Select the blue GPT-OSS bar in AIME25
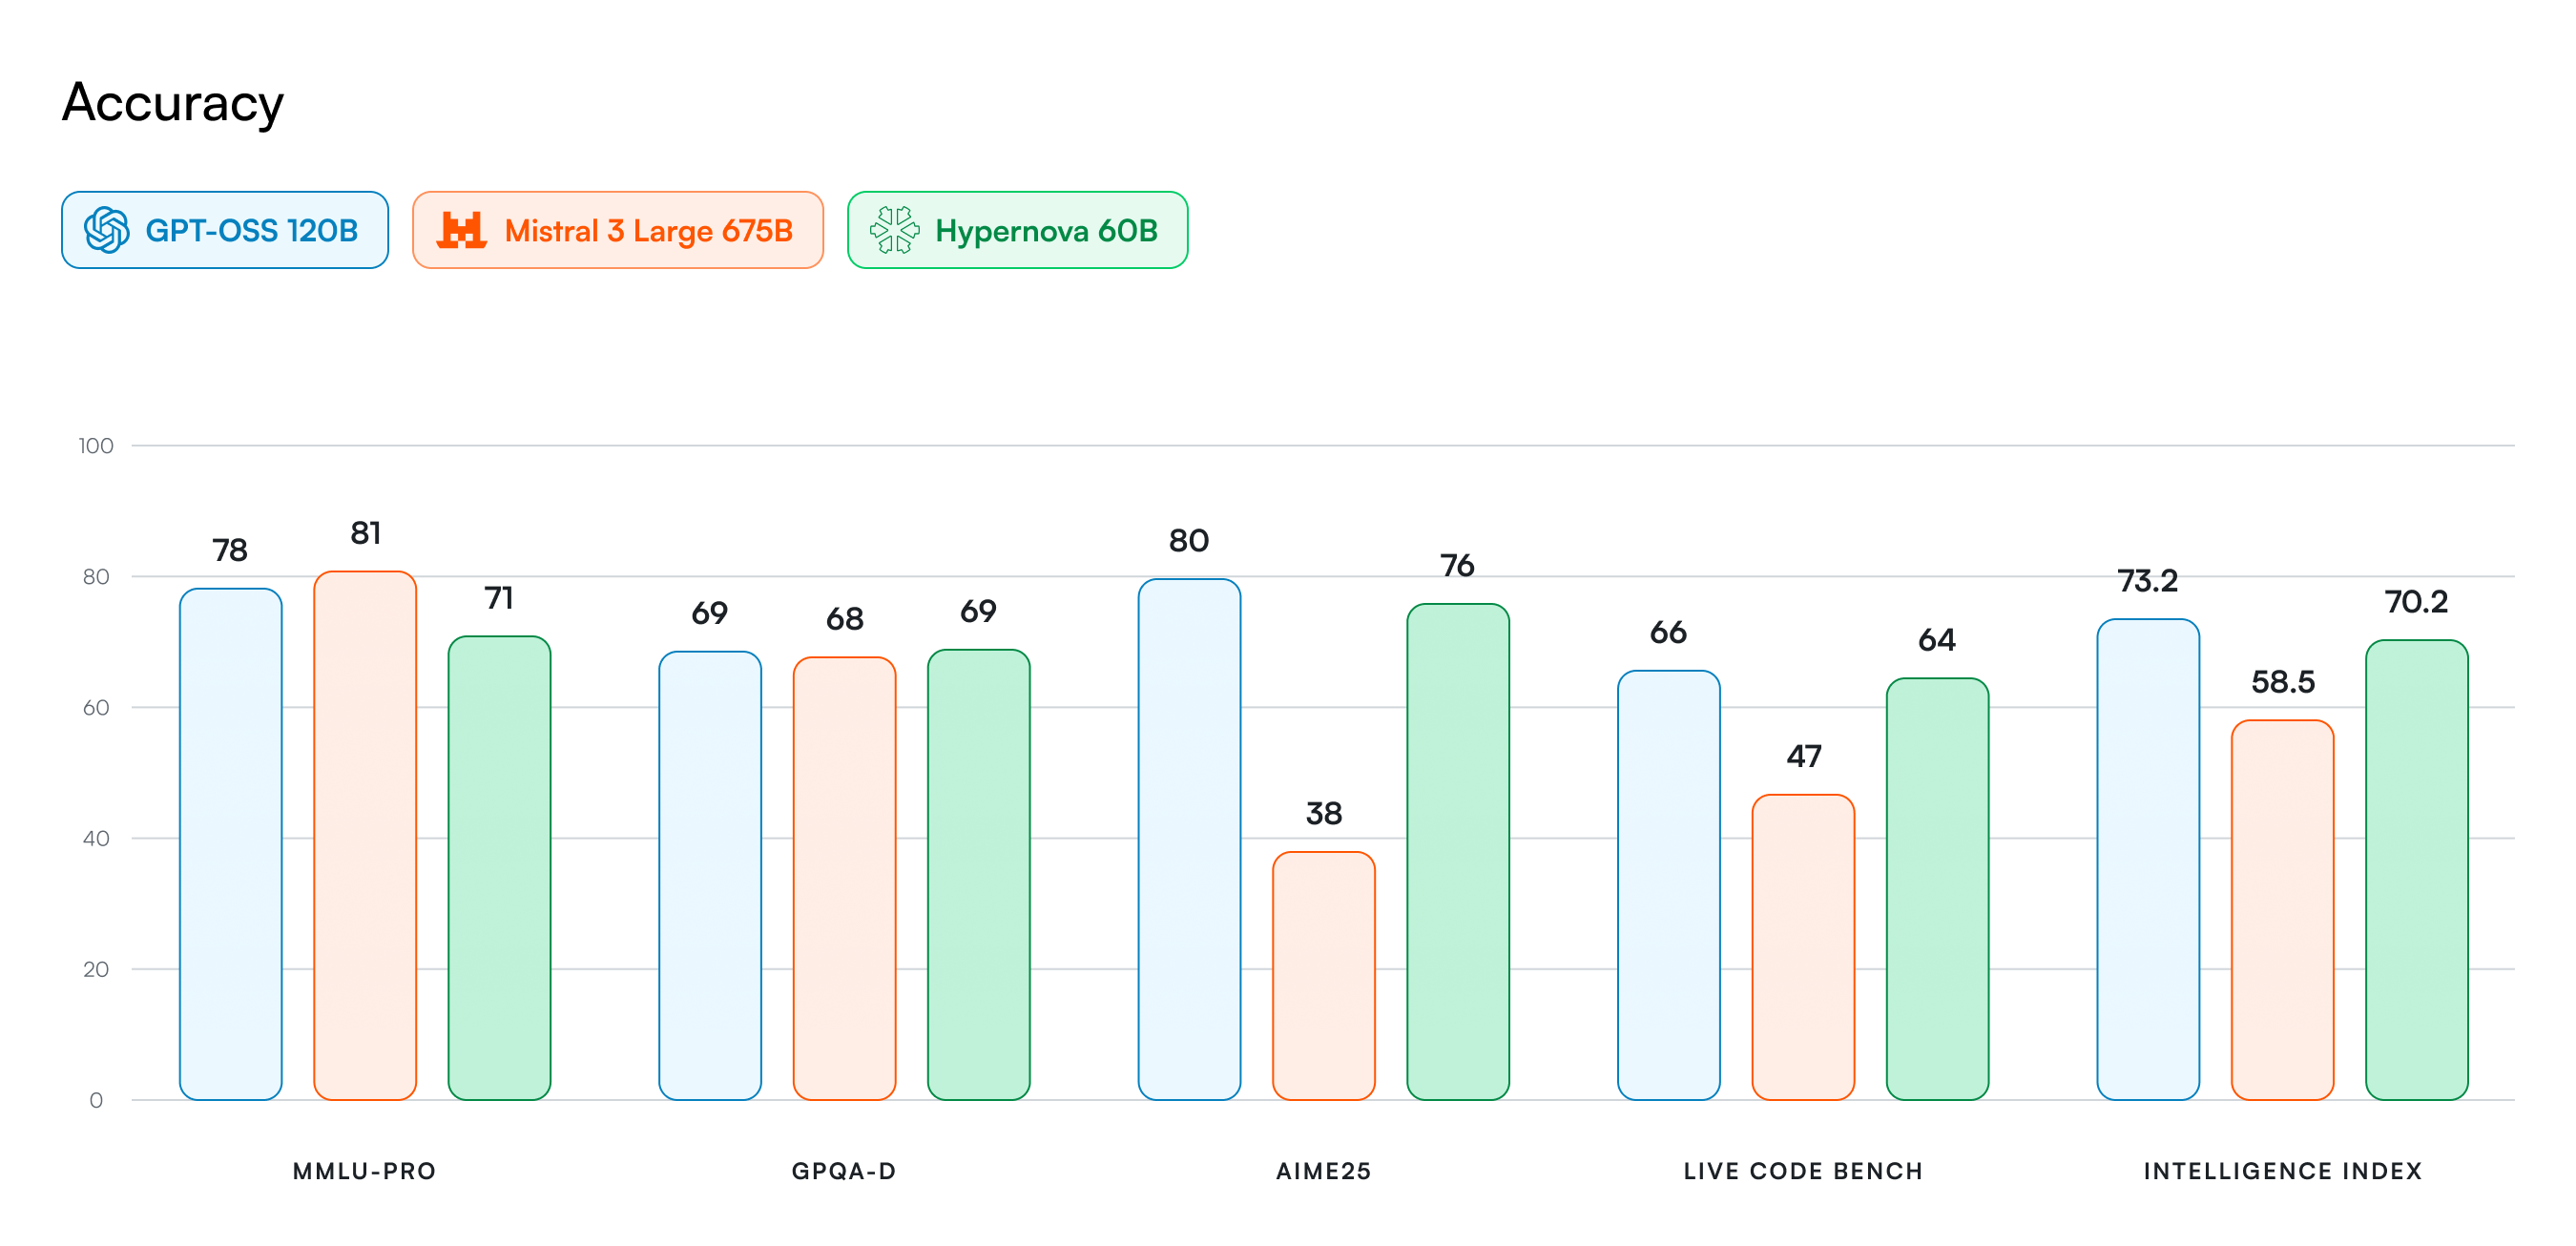This screenshot has height=1246, width=2576. 1189,840
